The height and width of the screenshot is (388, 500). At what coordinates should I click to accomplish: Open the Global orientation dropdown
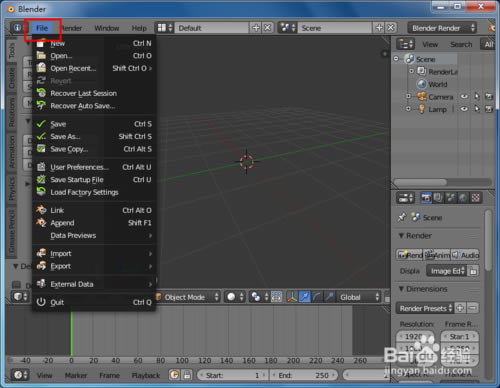click(x=358, y=297)
